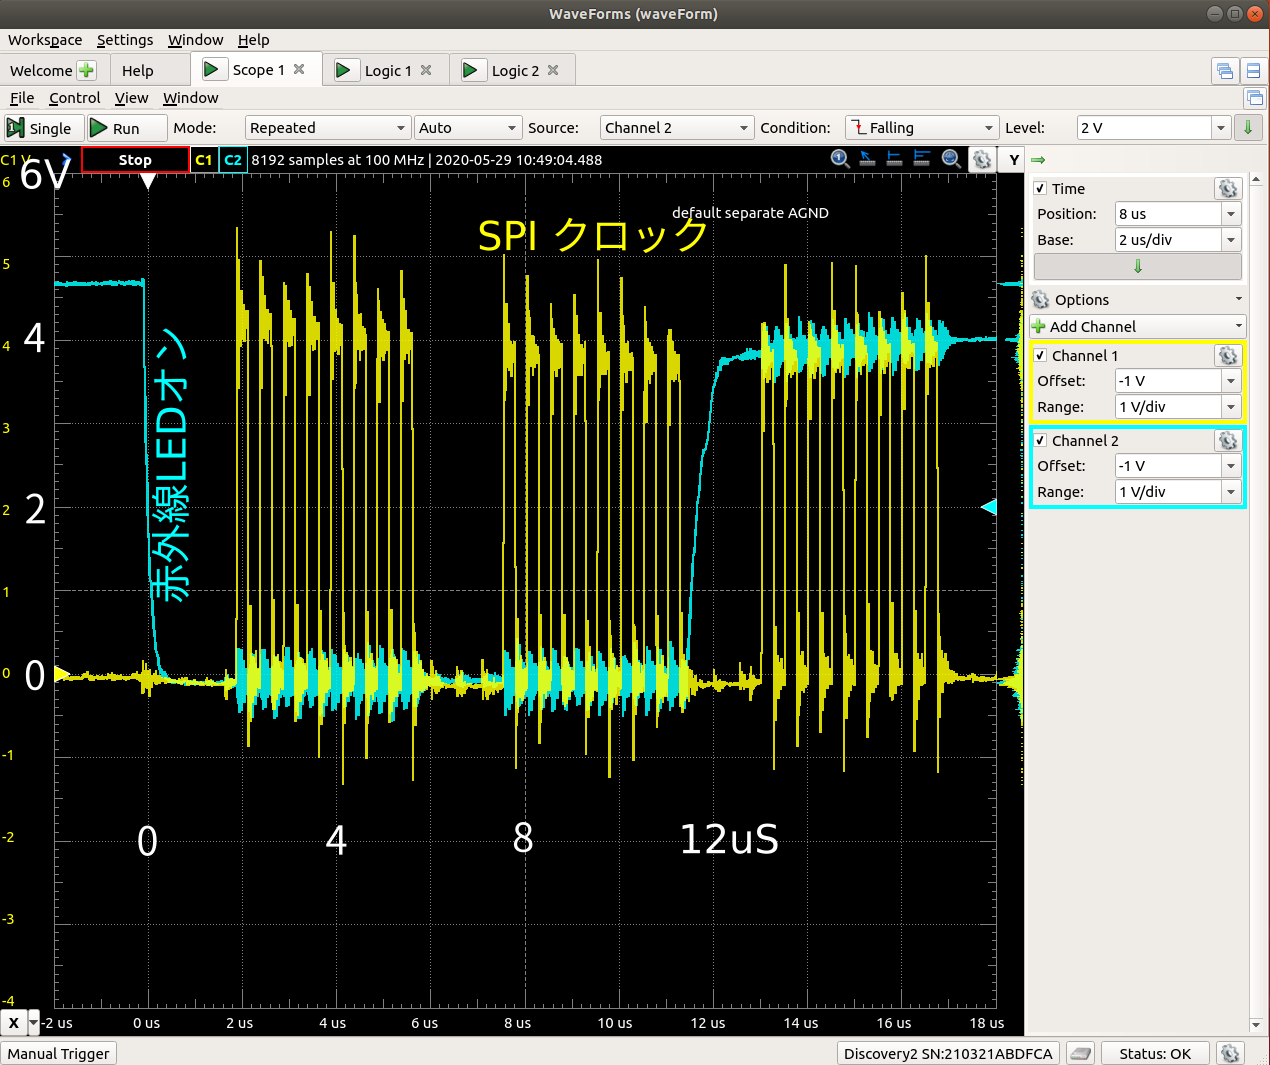1270x1065 pixels.
Task: Open Channel 2 settings gear
Action: tap(1227, 441)
